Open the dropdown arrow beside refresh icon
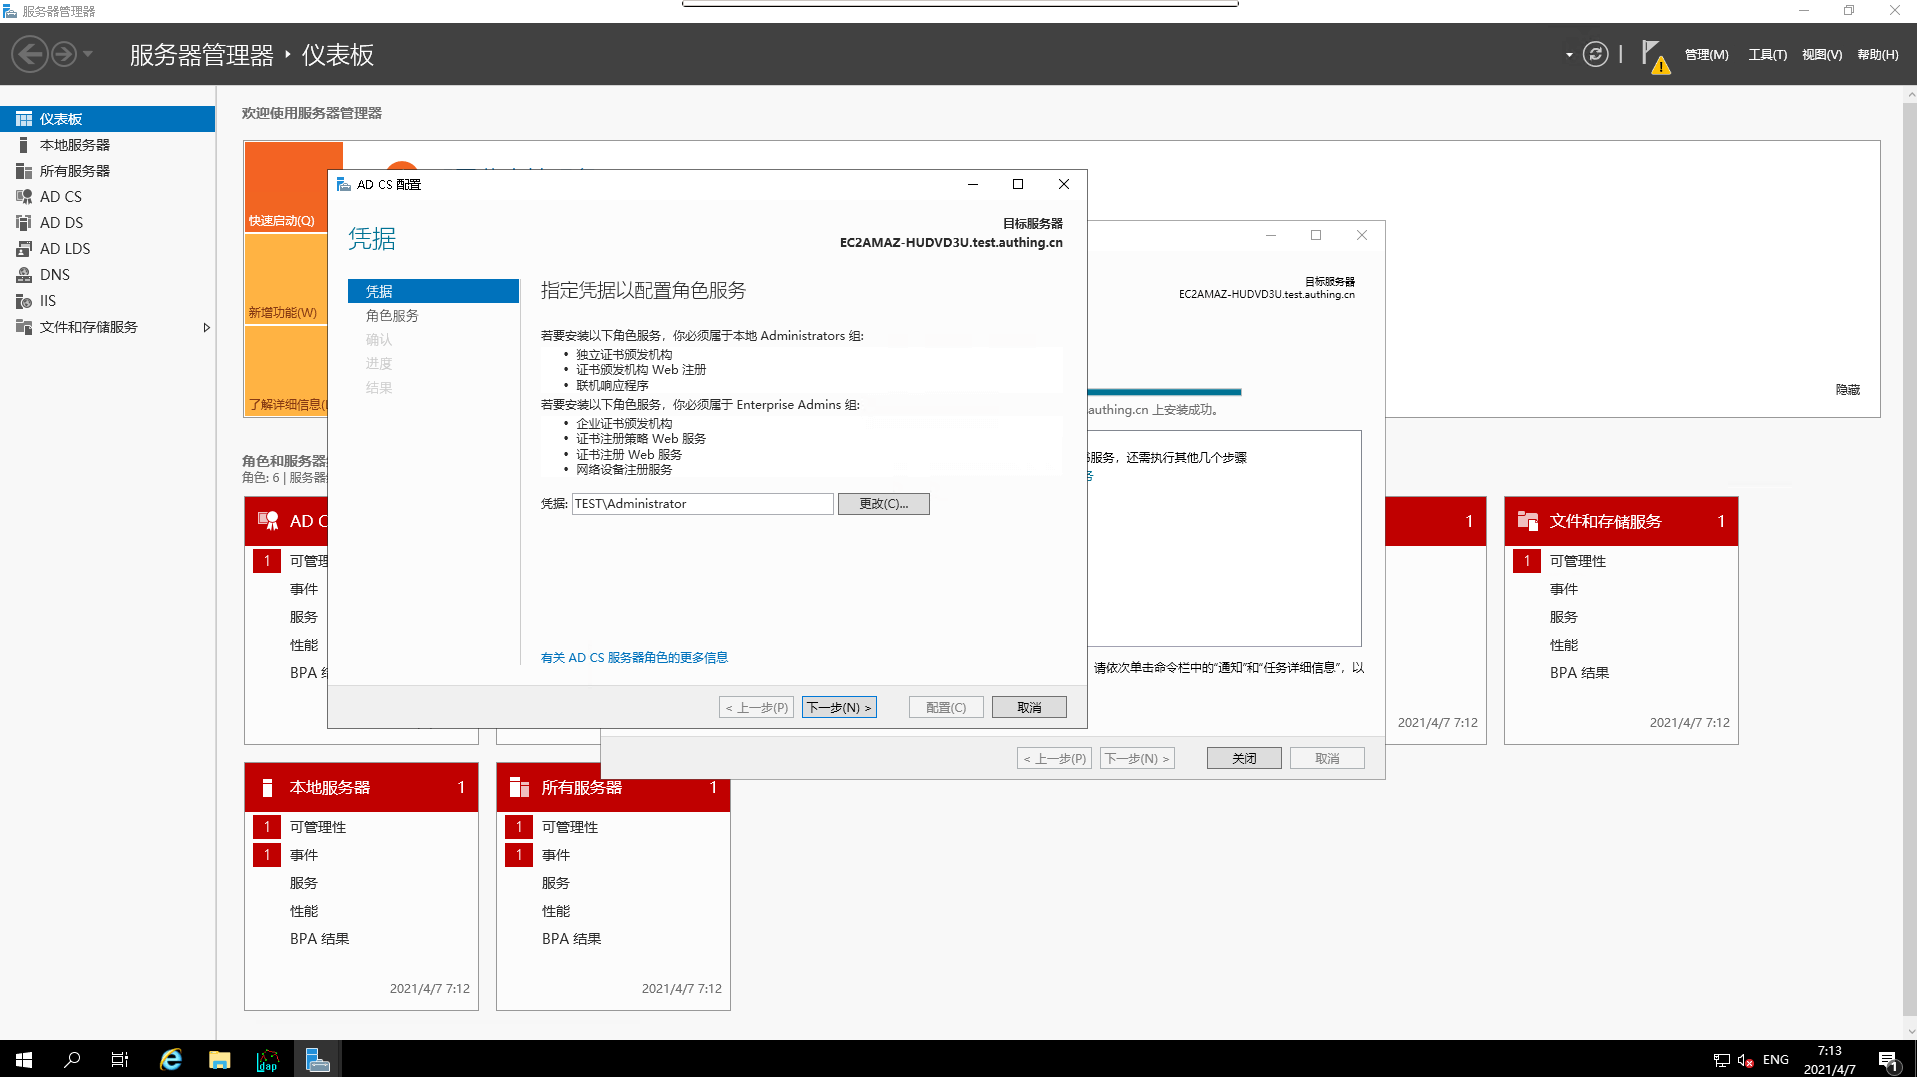This screenshot has width=1917, height=1077. 1569,55
